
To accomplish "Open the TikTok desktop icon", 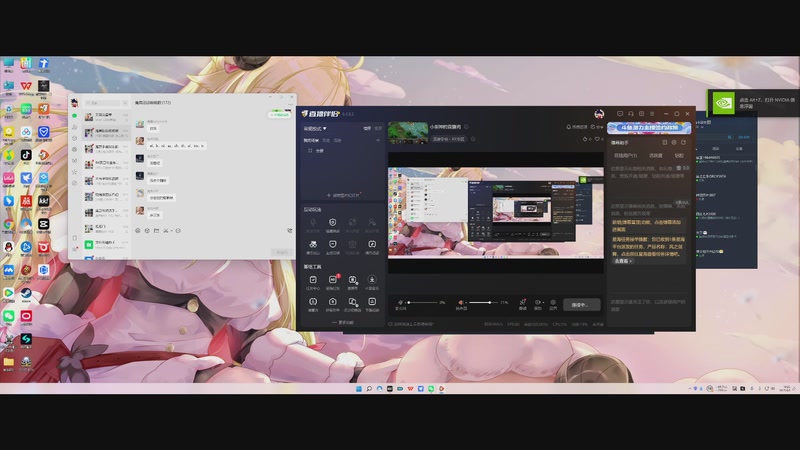I will [26, 155].
